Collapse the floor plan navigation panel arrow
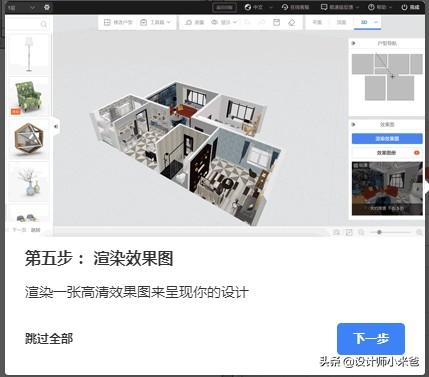429x377 pixels. [354, 43]
